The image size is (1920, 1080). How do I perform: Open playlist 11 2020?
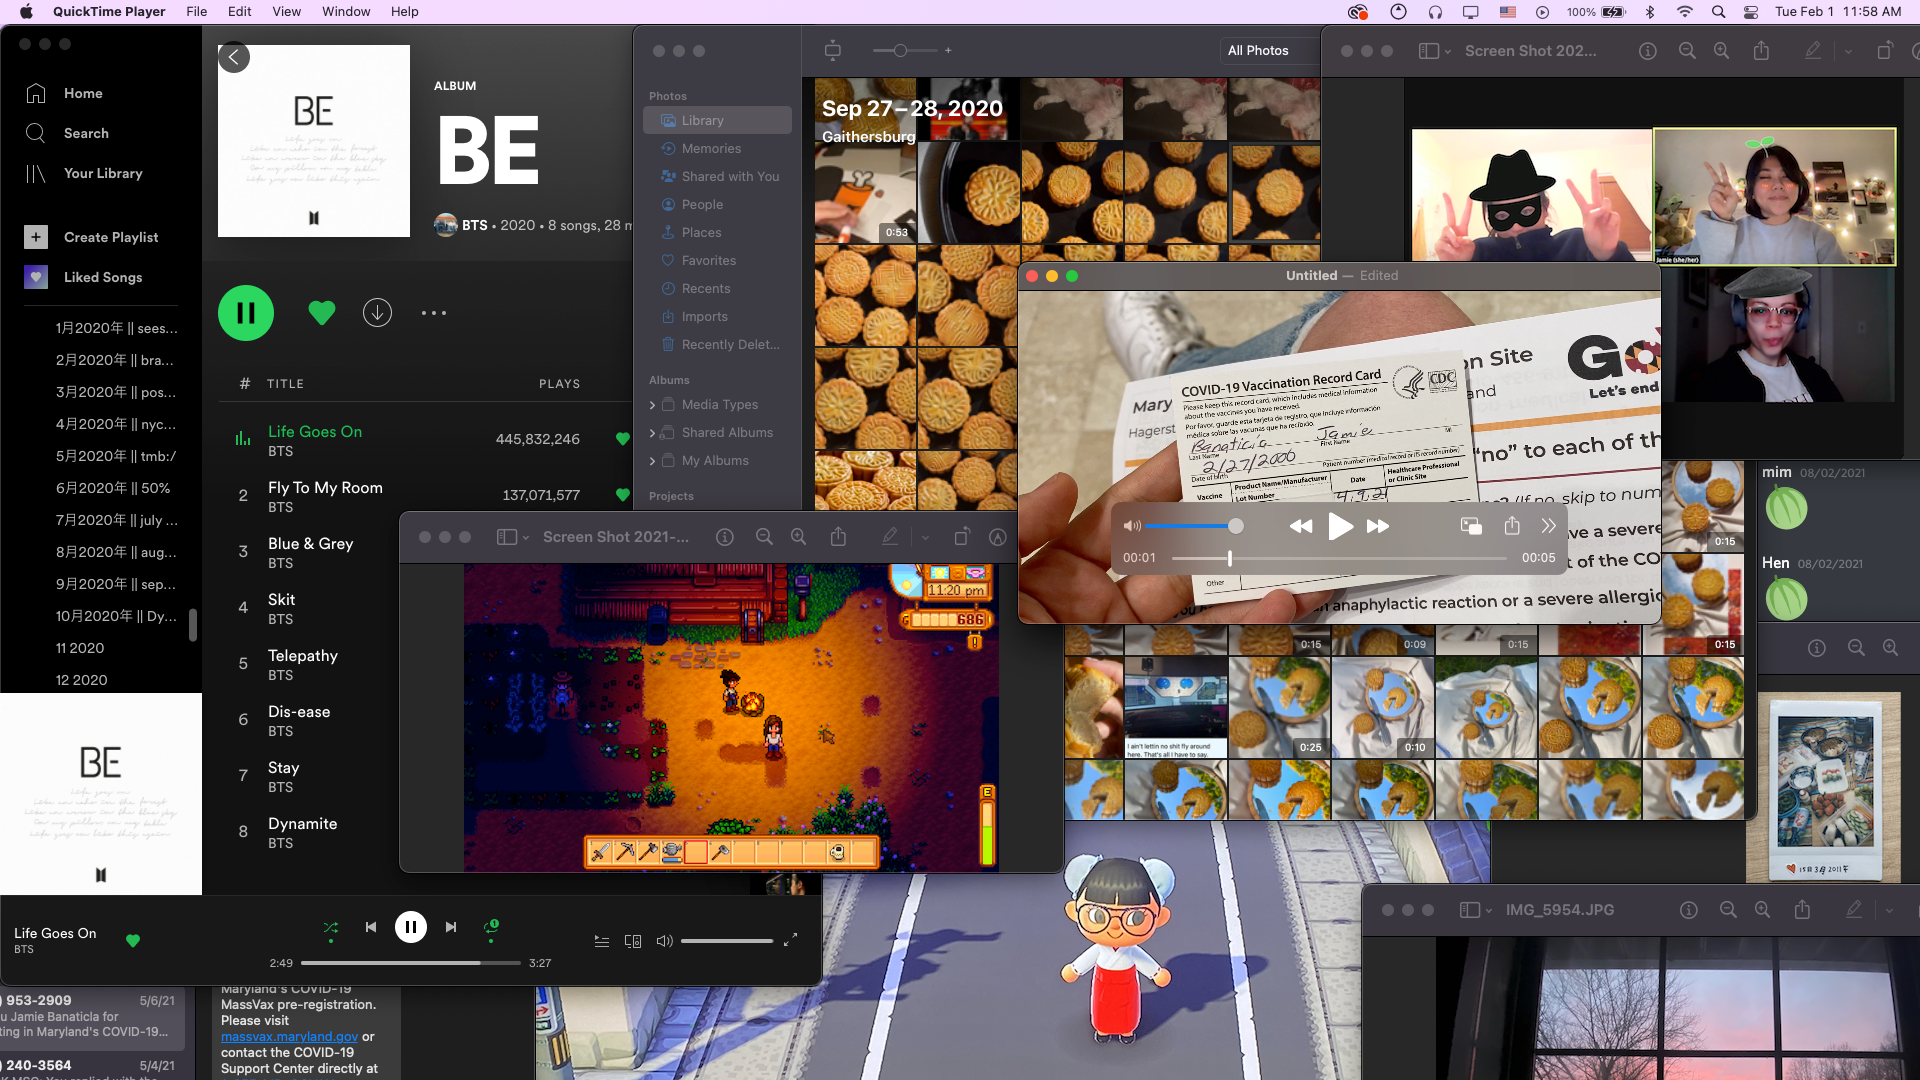[80, 648]
